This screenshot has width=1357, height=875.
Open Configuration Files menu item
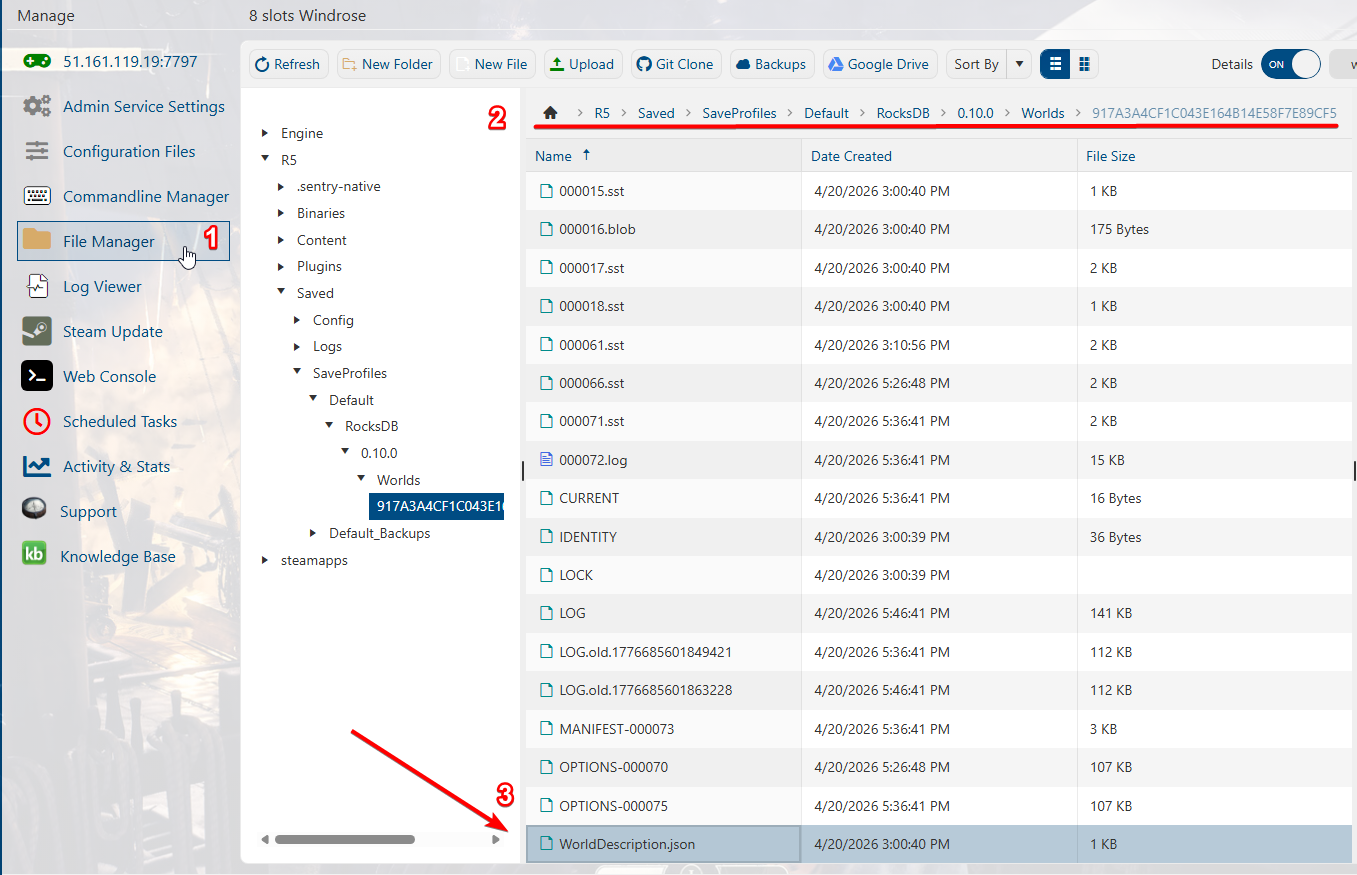129,152
